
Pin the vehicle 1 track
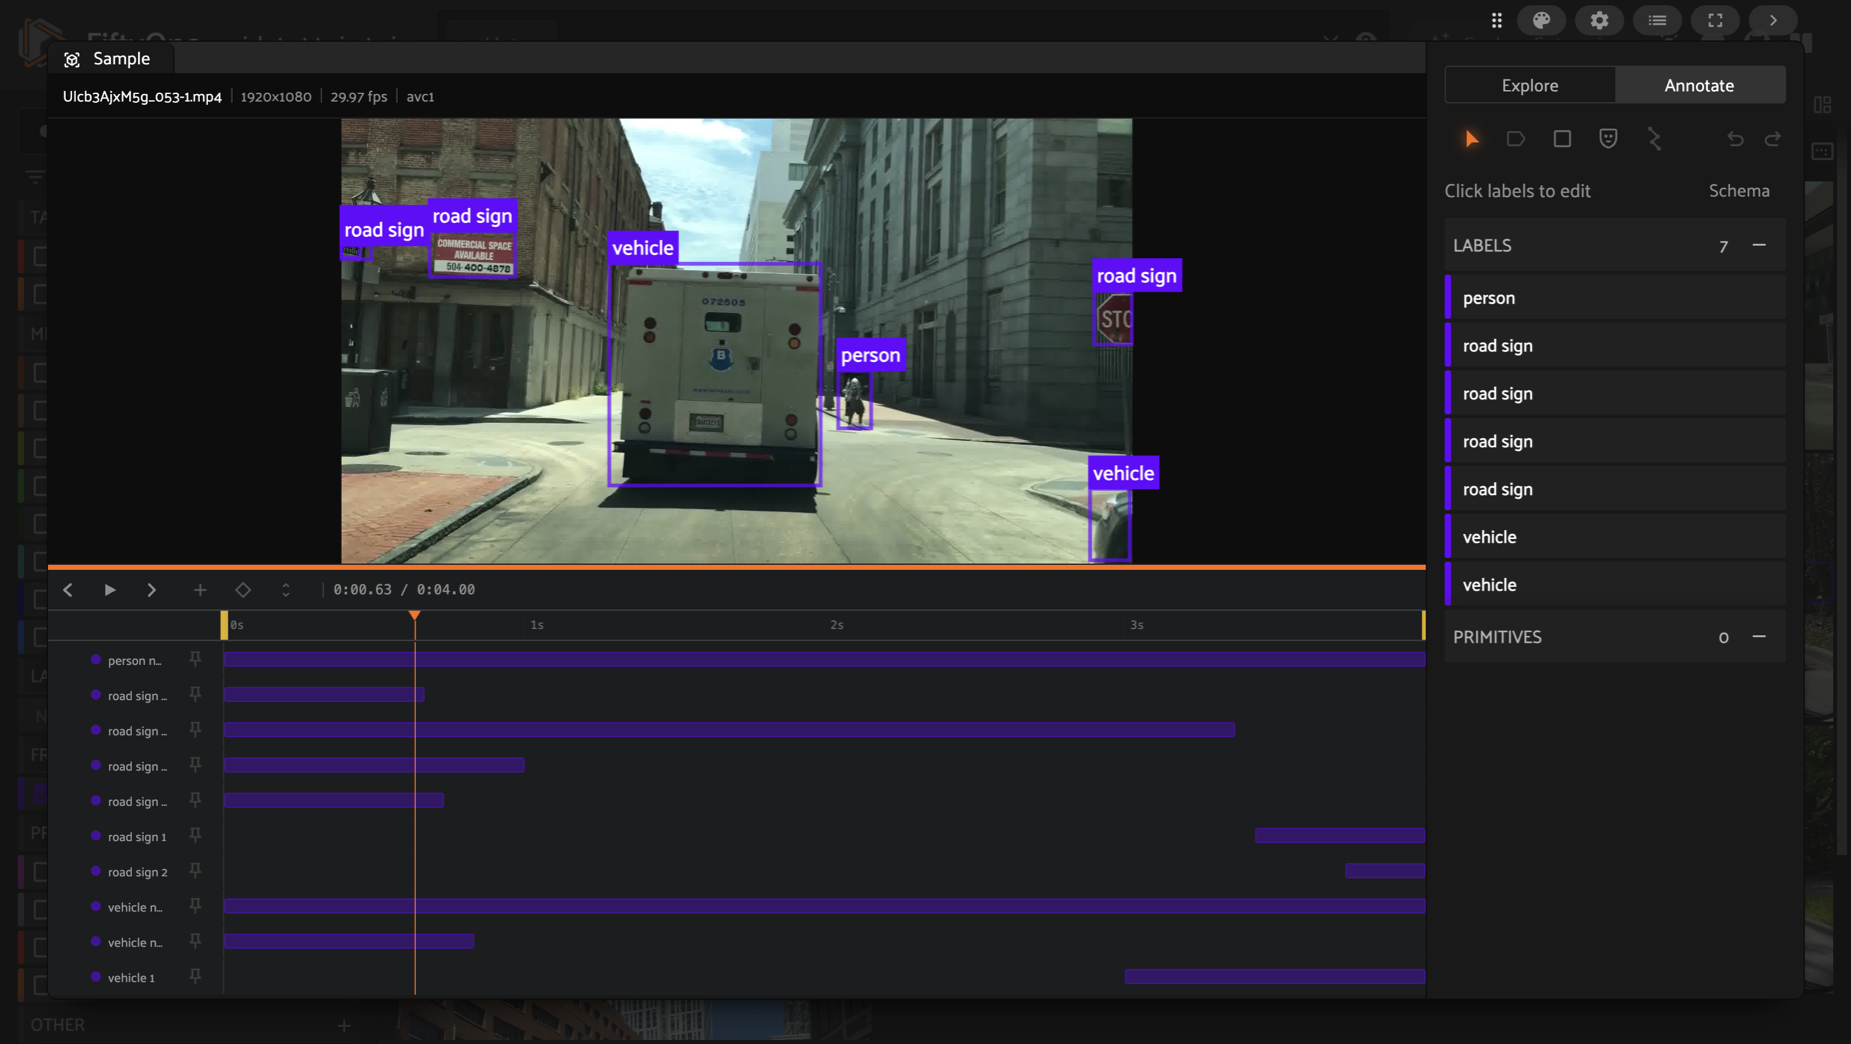(x=195, y=976)
